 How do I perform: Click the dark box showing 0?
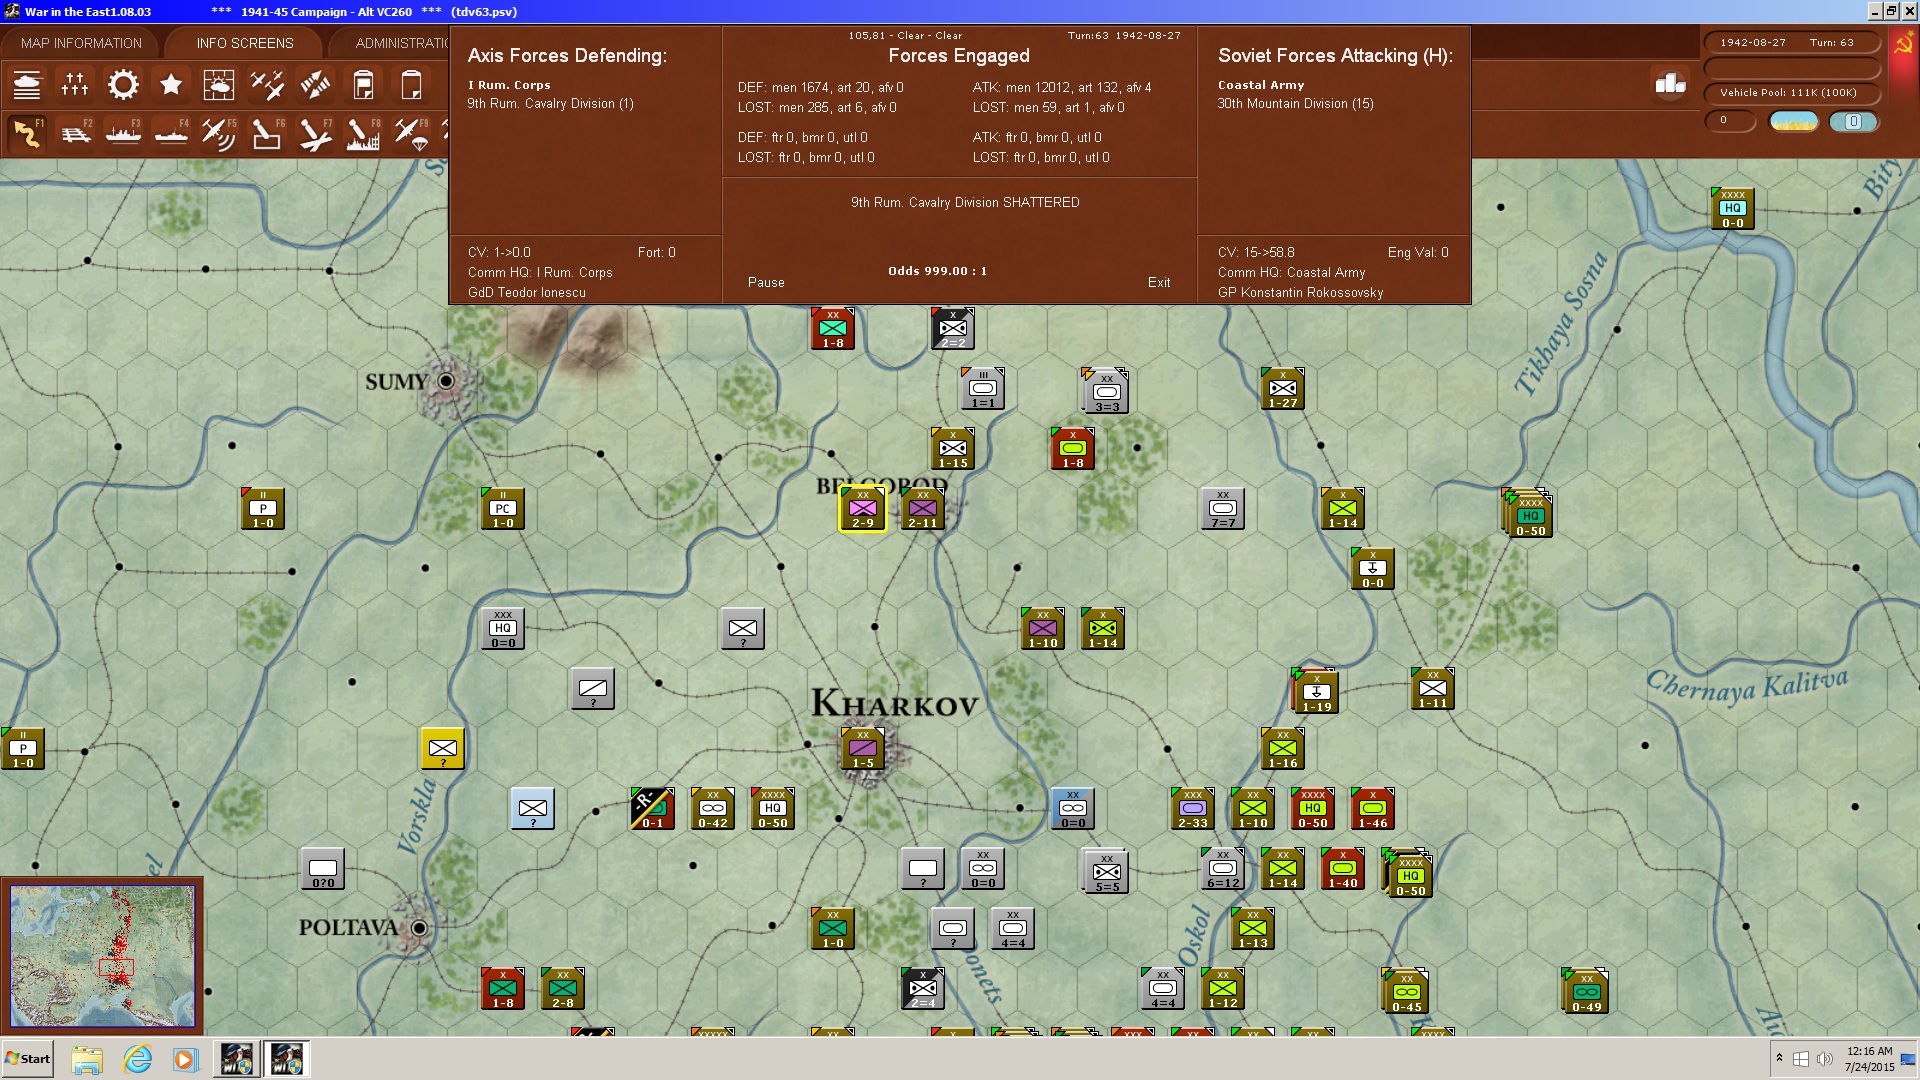coord(1729,121)
